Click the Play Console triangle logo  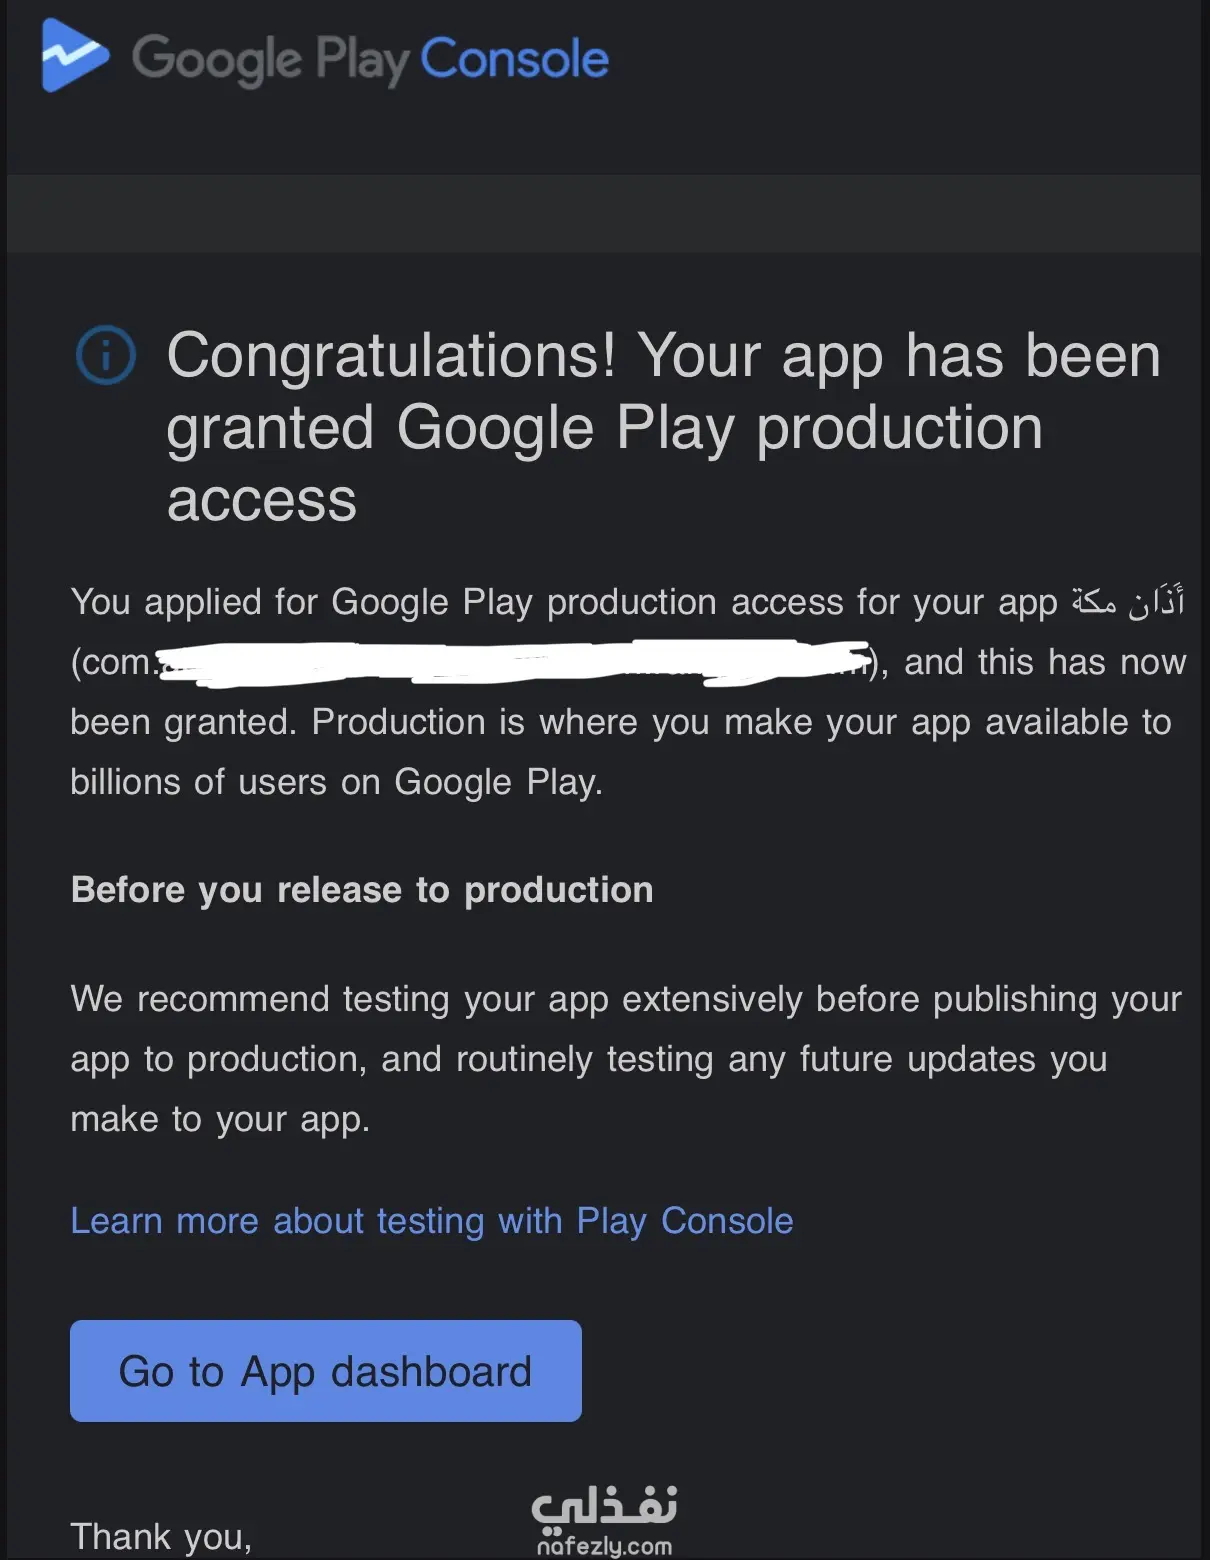tap(74, 57)
